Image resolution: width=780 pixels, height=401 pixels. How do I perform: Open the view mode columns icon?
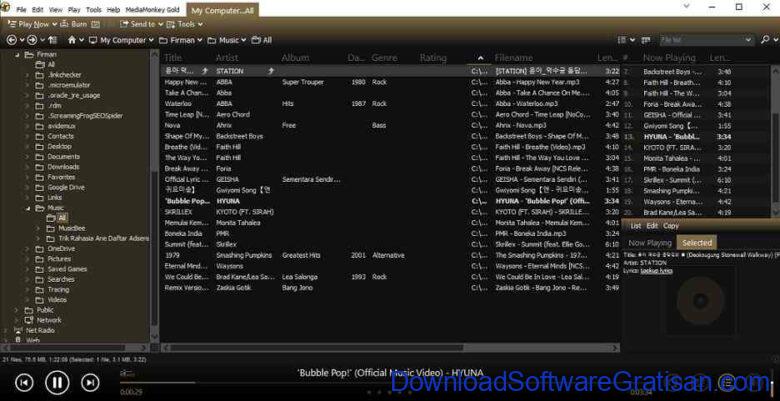pyautogui.click(x=621, y=40)
